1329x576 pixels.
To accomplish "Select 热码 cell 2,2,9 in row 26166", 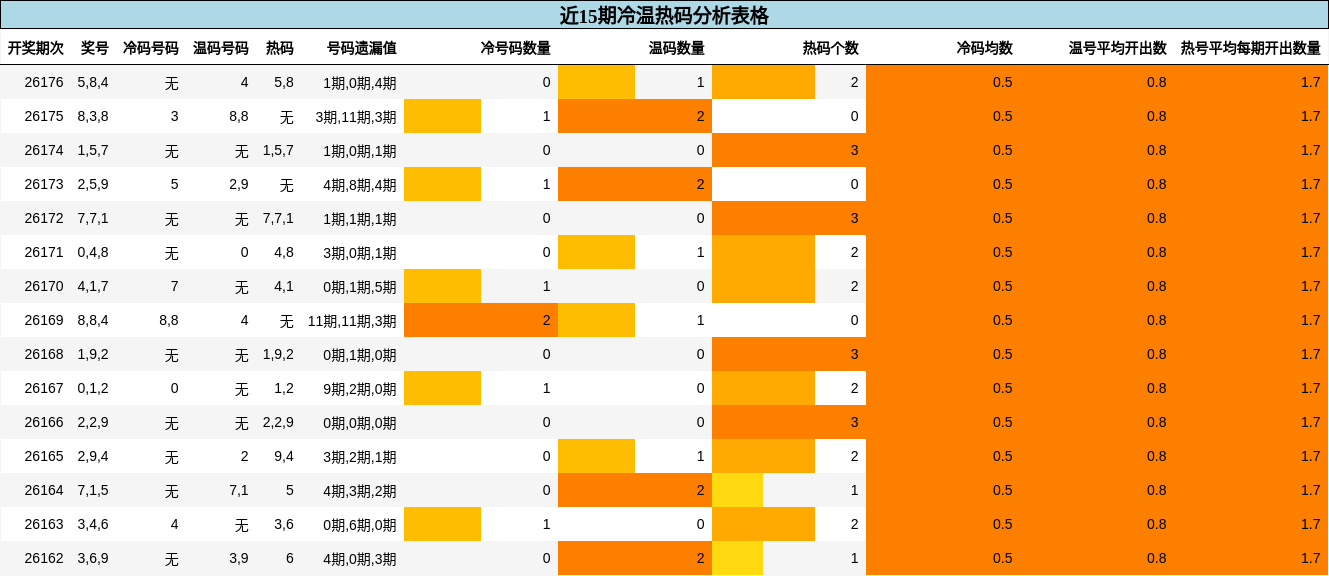I will pyautogui.click(x=278, y=422).
